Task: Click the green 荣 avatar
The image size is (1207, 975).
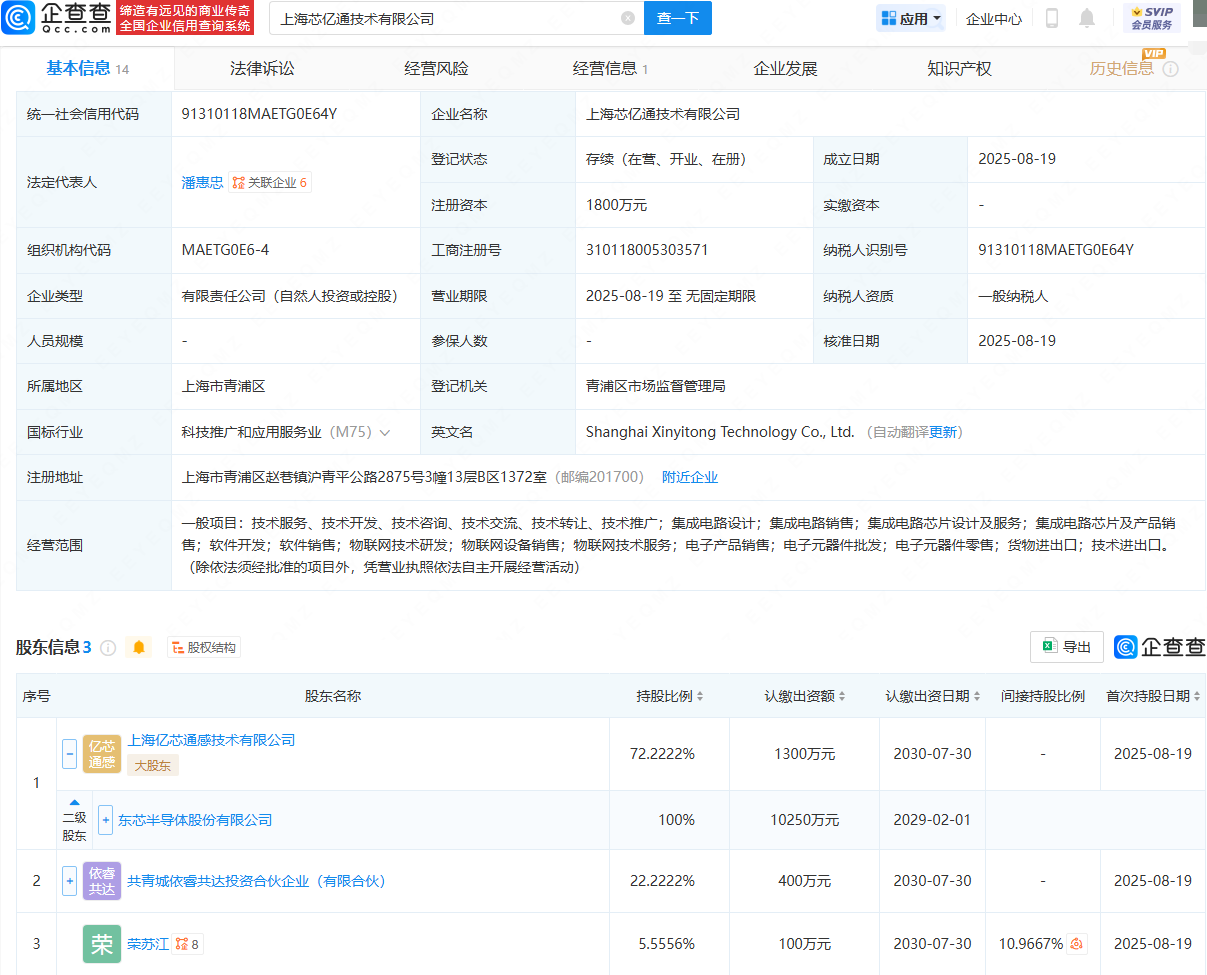Action: [x=102, y=944]
